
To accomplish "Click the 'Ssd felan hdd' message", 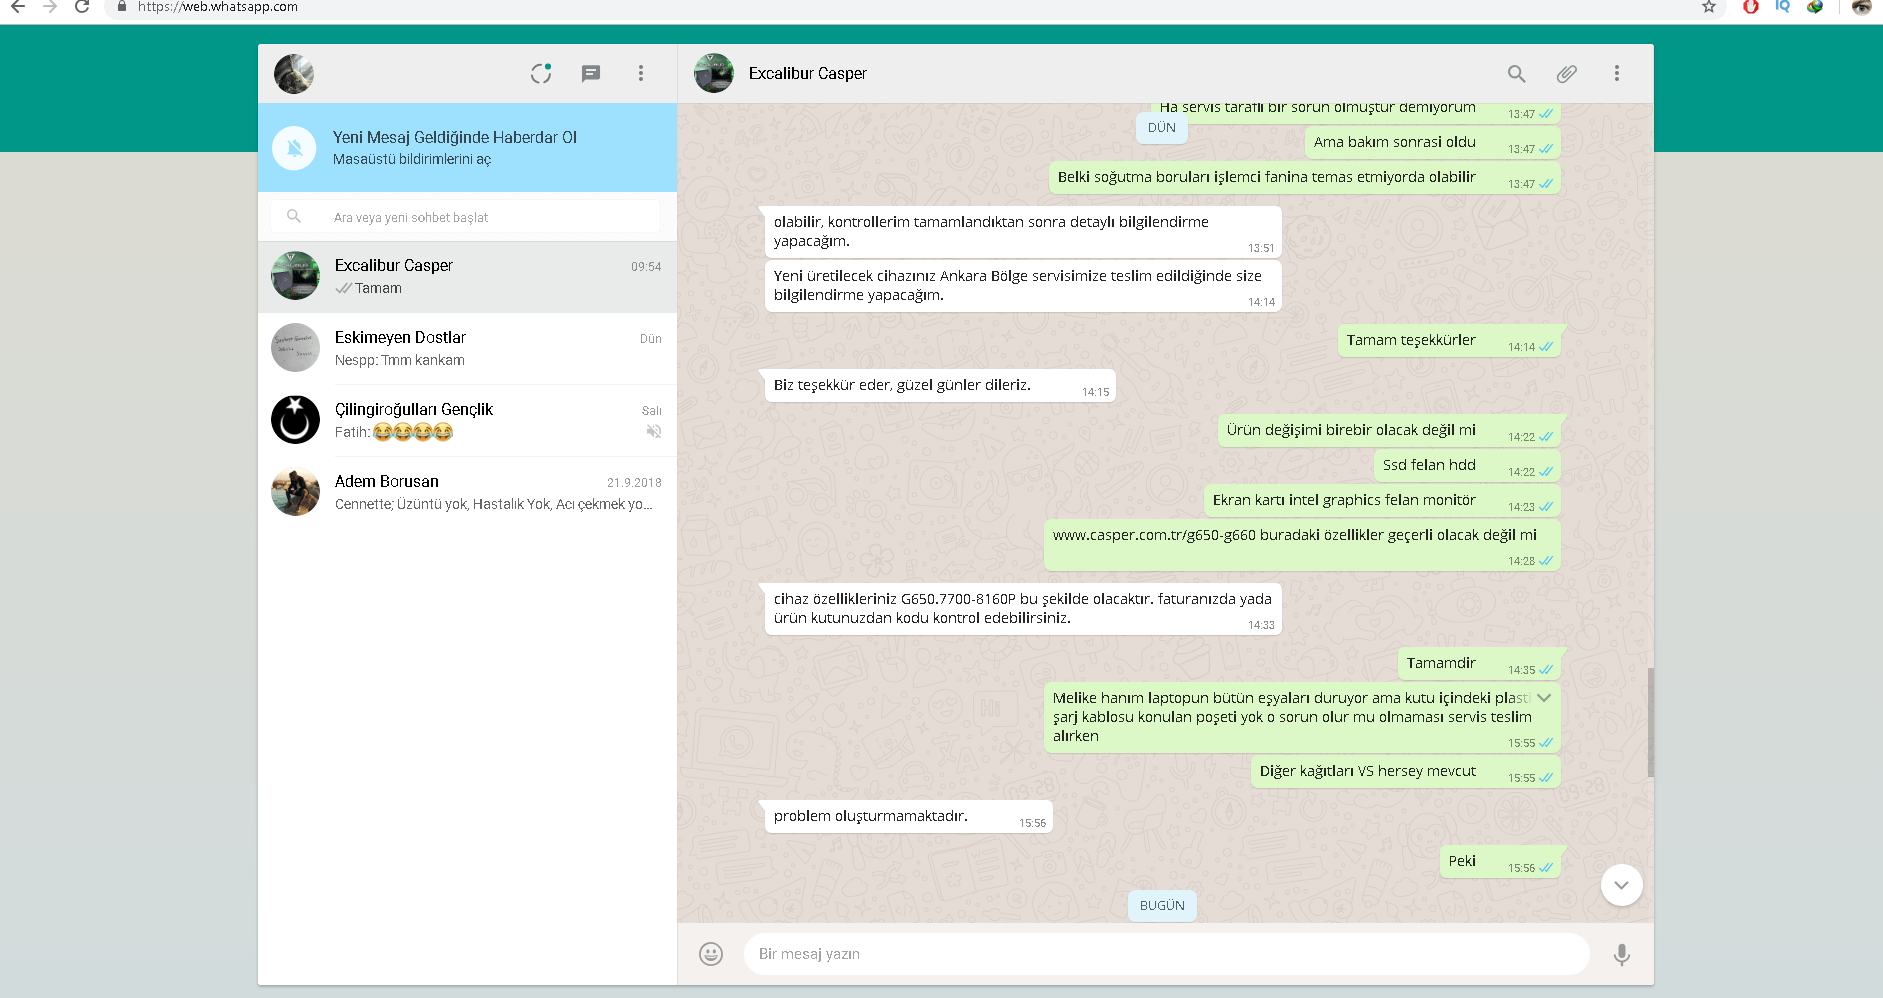I will click(1467, 465).
